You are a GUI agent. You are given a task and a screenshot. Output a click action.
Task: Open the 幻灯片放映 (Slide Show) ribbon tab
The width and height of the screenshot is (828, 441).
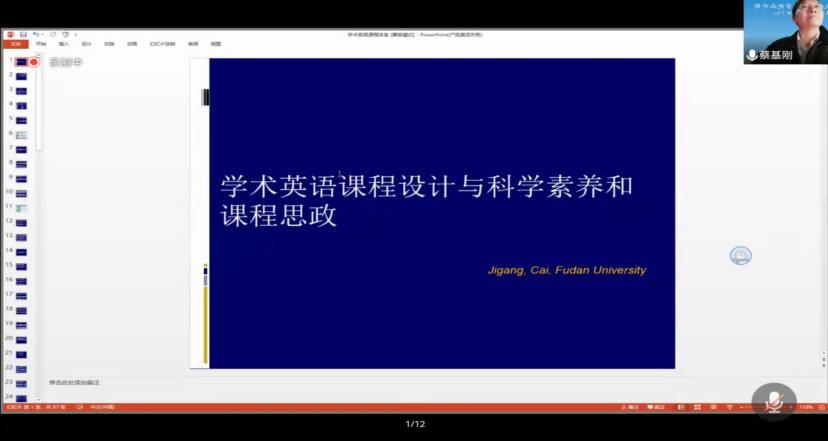point(162,44)
